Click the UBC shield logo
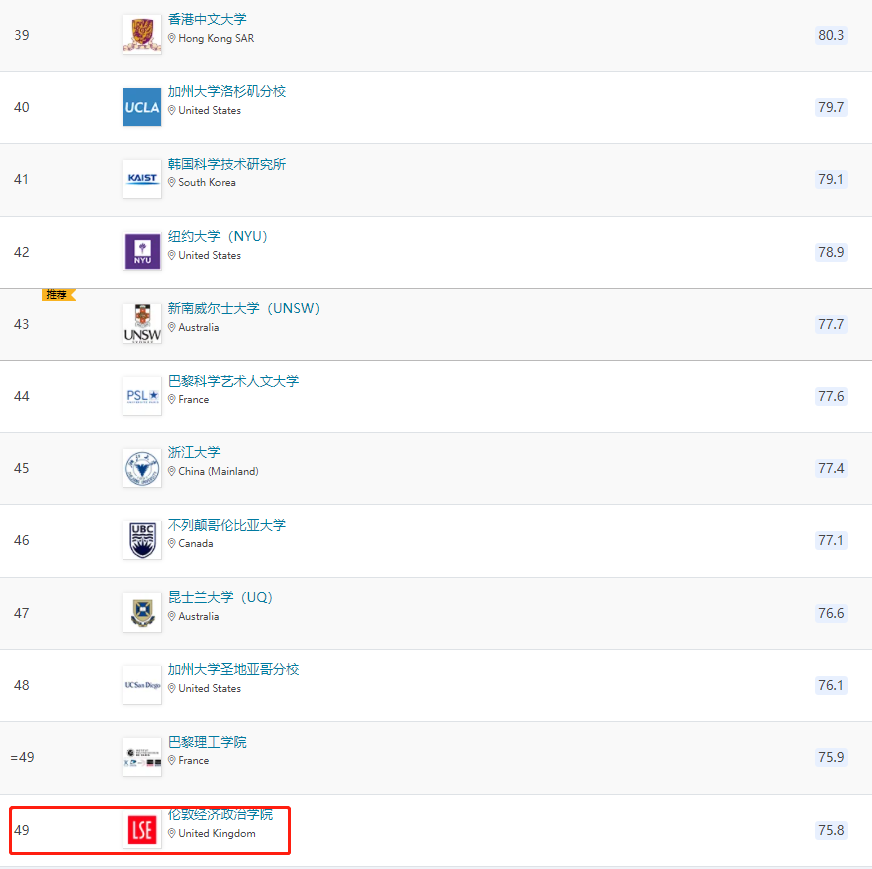Screen dimensions: 872x869 coord(141,540)
